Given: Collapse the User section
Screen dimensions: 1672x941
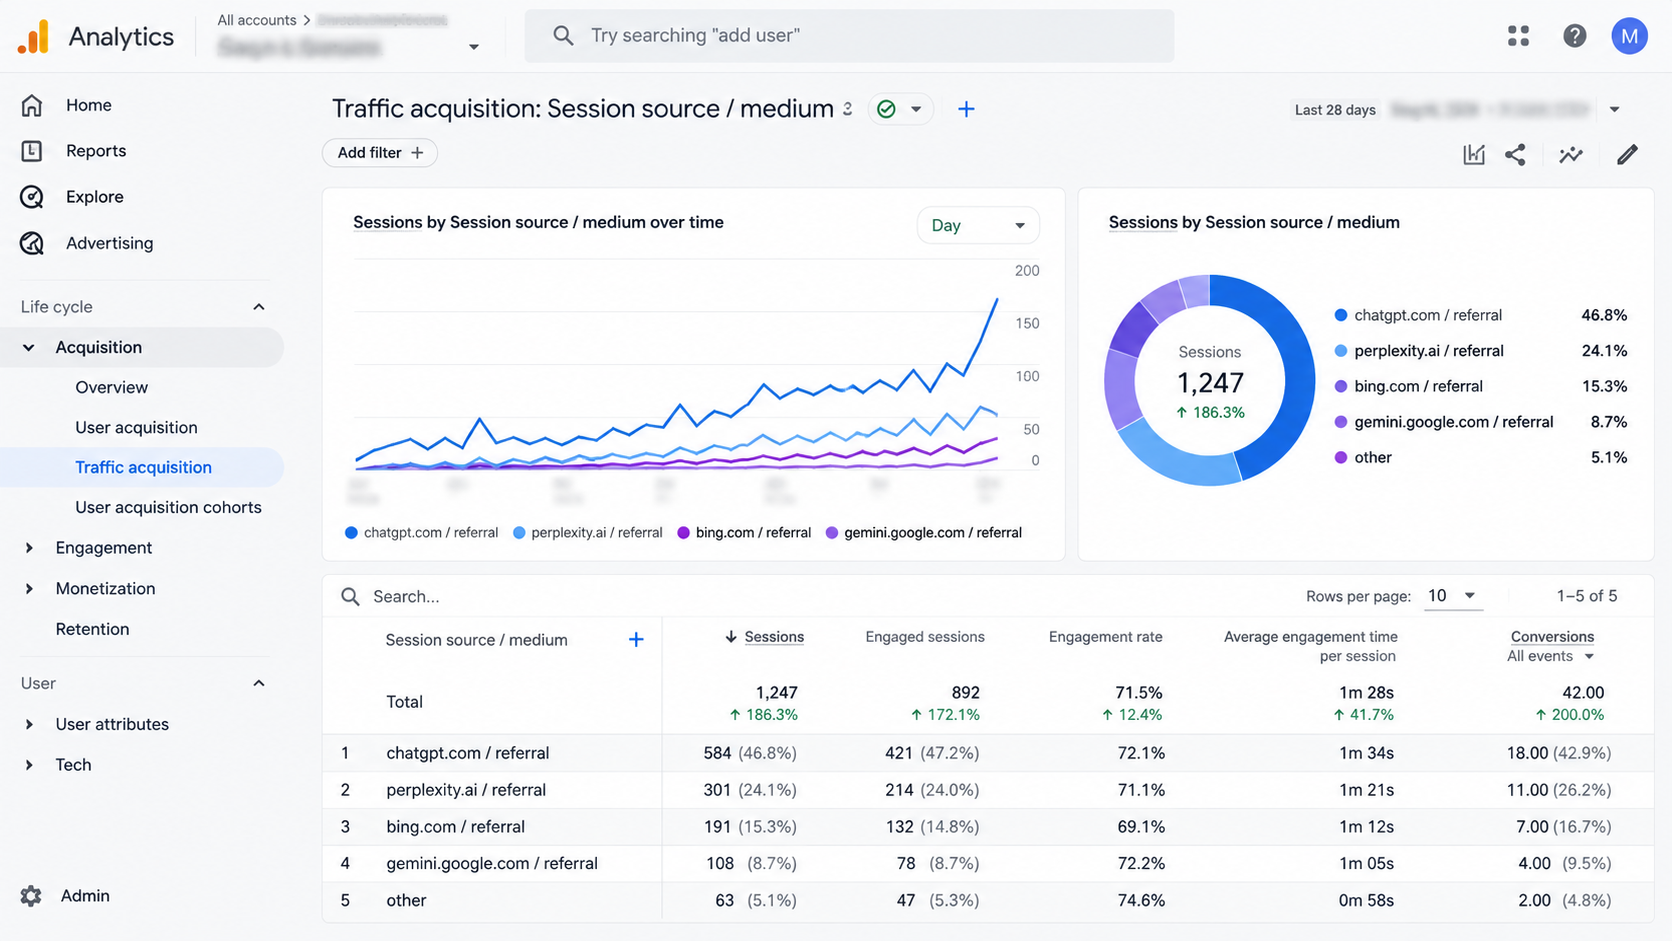Looking at the screenshot, I should [259, 684].
